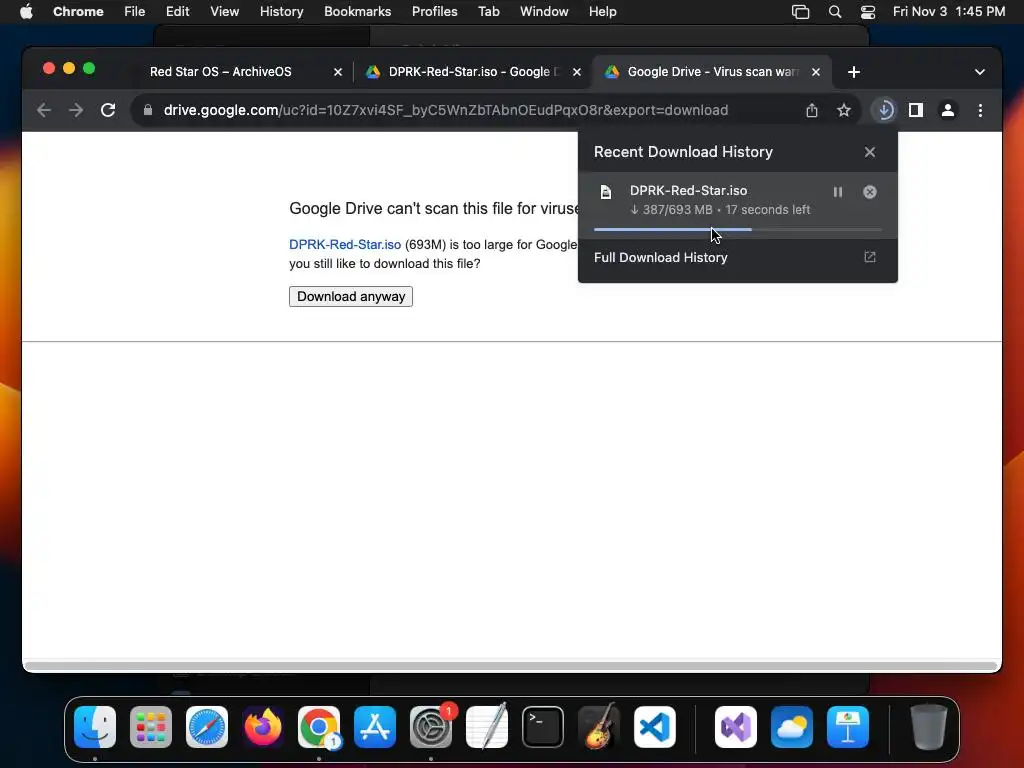Click the download progress bar
The image size is (1024, 768).
click(737, 229)
